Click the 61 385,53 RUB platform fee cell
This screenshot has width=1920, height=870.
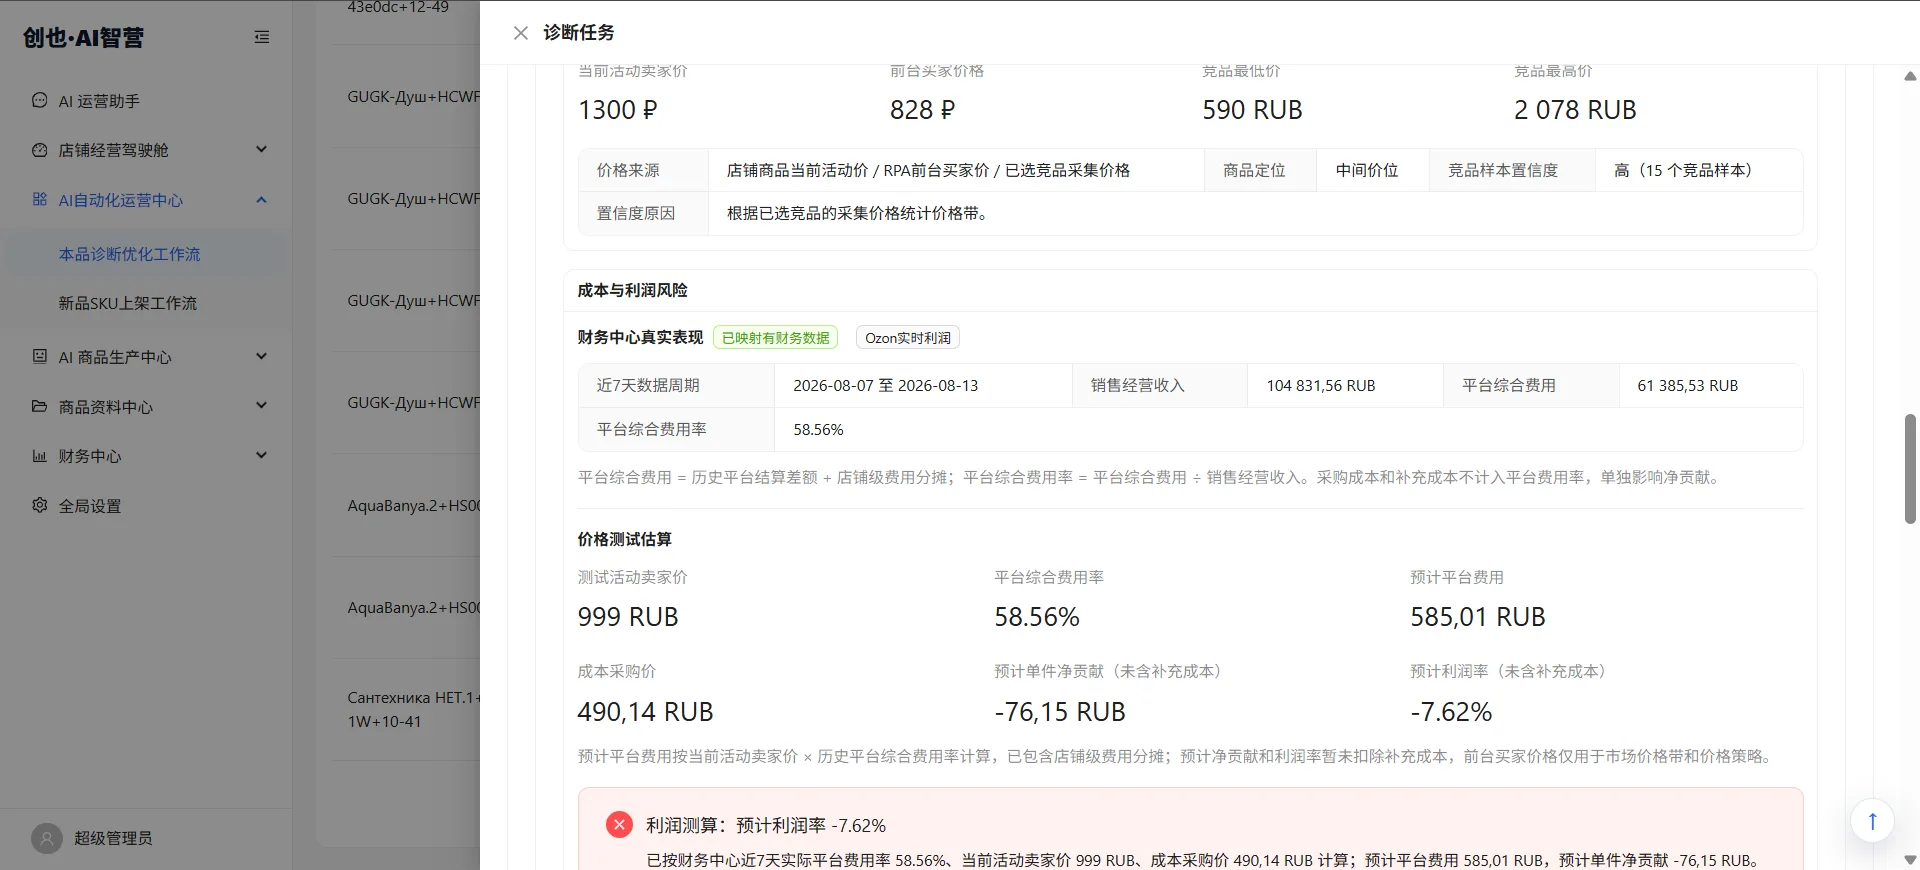pos(1711,386)
